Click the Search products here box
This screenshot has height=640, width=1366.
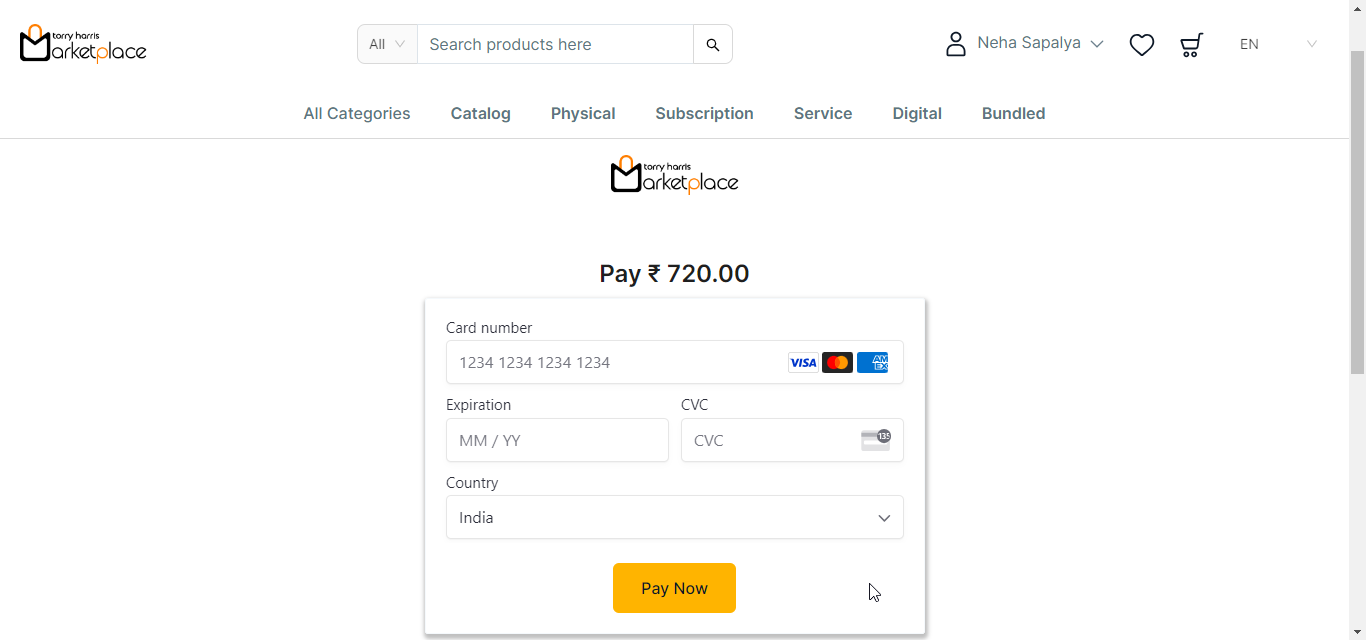[x=555, y=45]
